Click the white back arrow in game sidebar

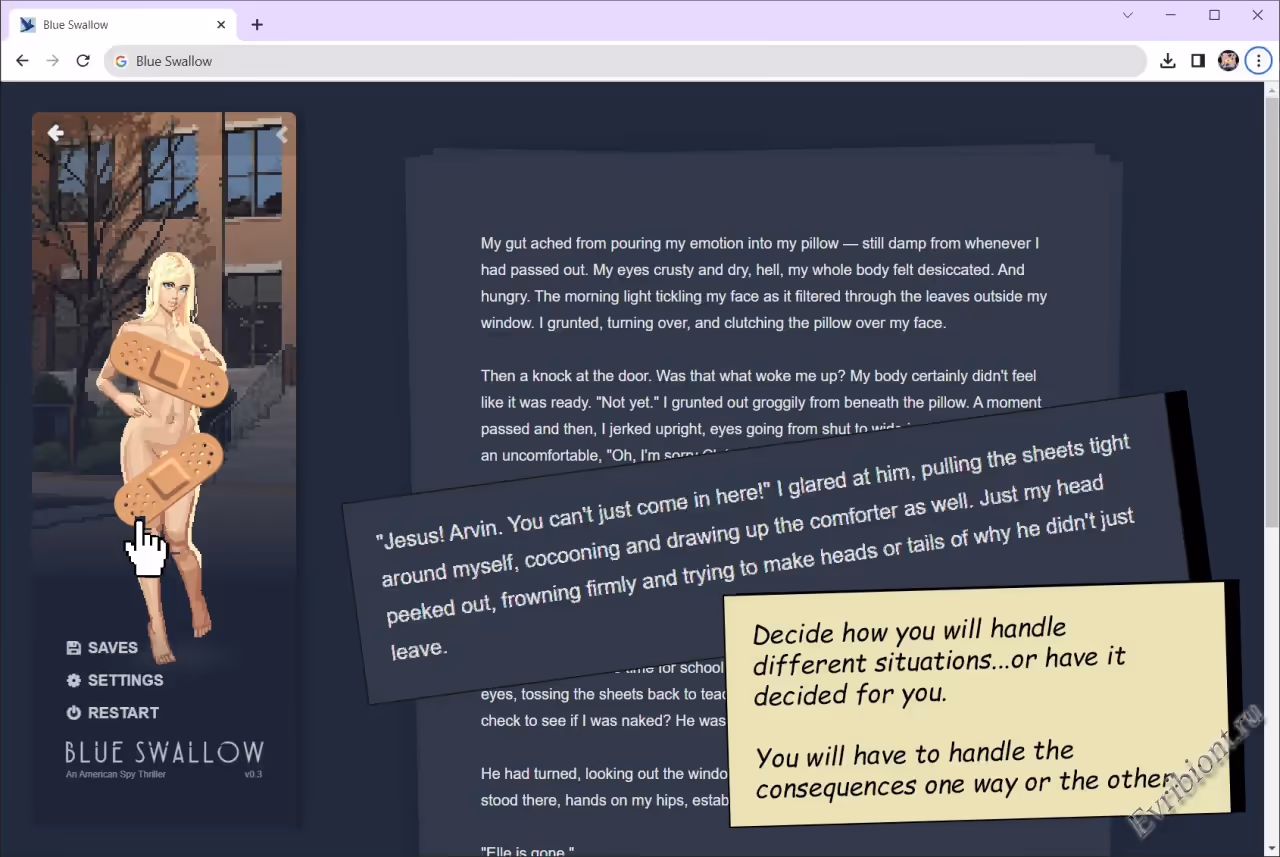(x=56, y=133)
